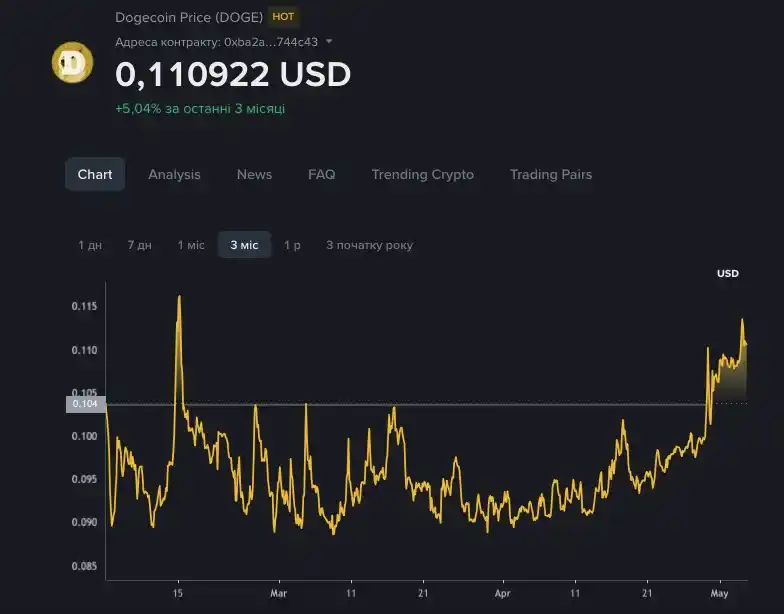Click the May label on the x-axis
Viewport: 784px width, 614px height.
click(720, 594)
